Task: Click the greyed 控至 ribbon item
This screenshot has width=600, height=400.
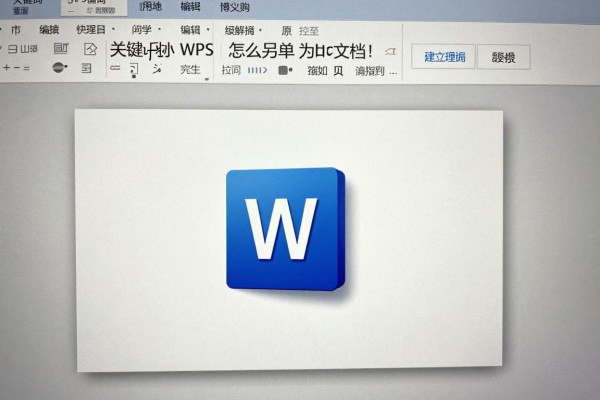Action: tap(309, 31)
